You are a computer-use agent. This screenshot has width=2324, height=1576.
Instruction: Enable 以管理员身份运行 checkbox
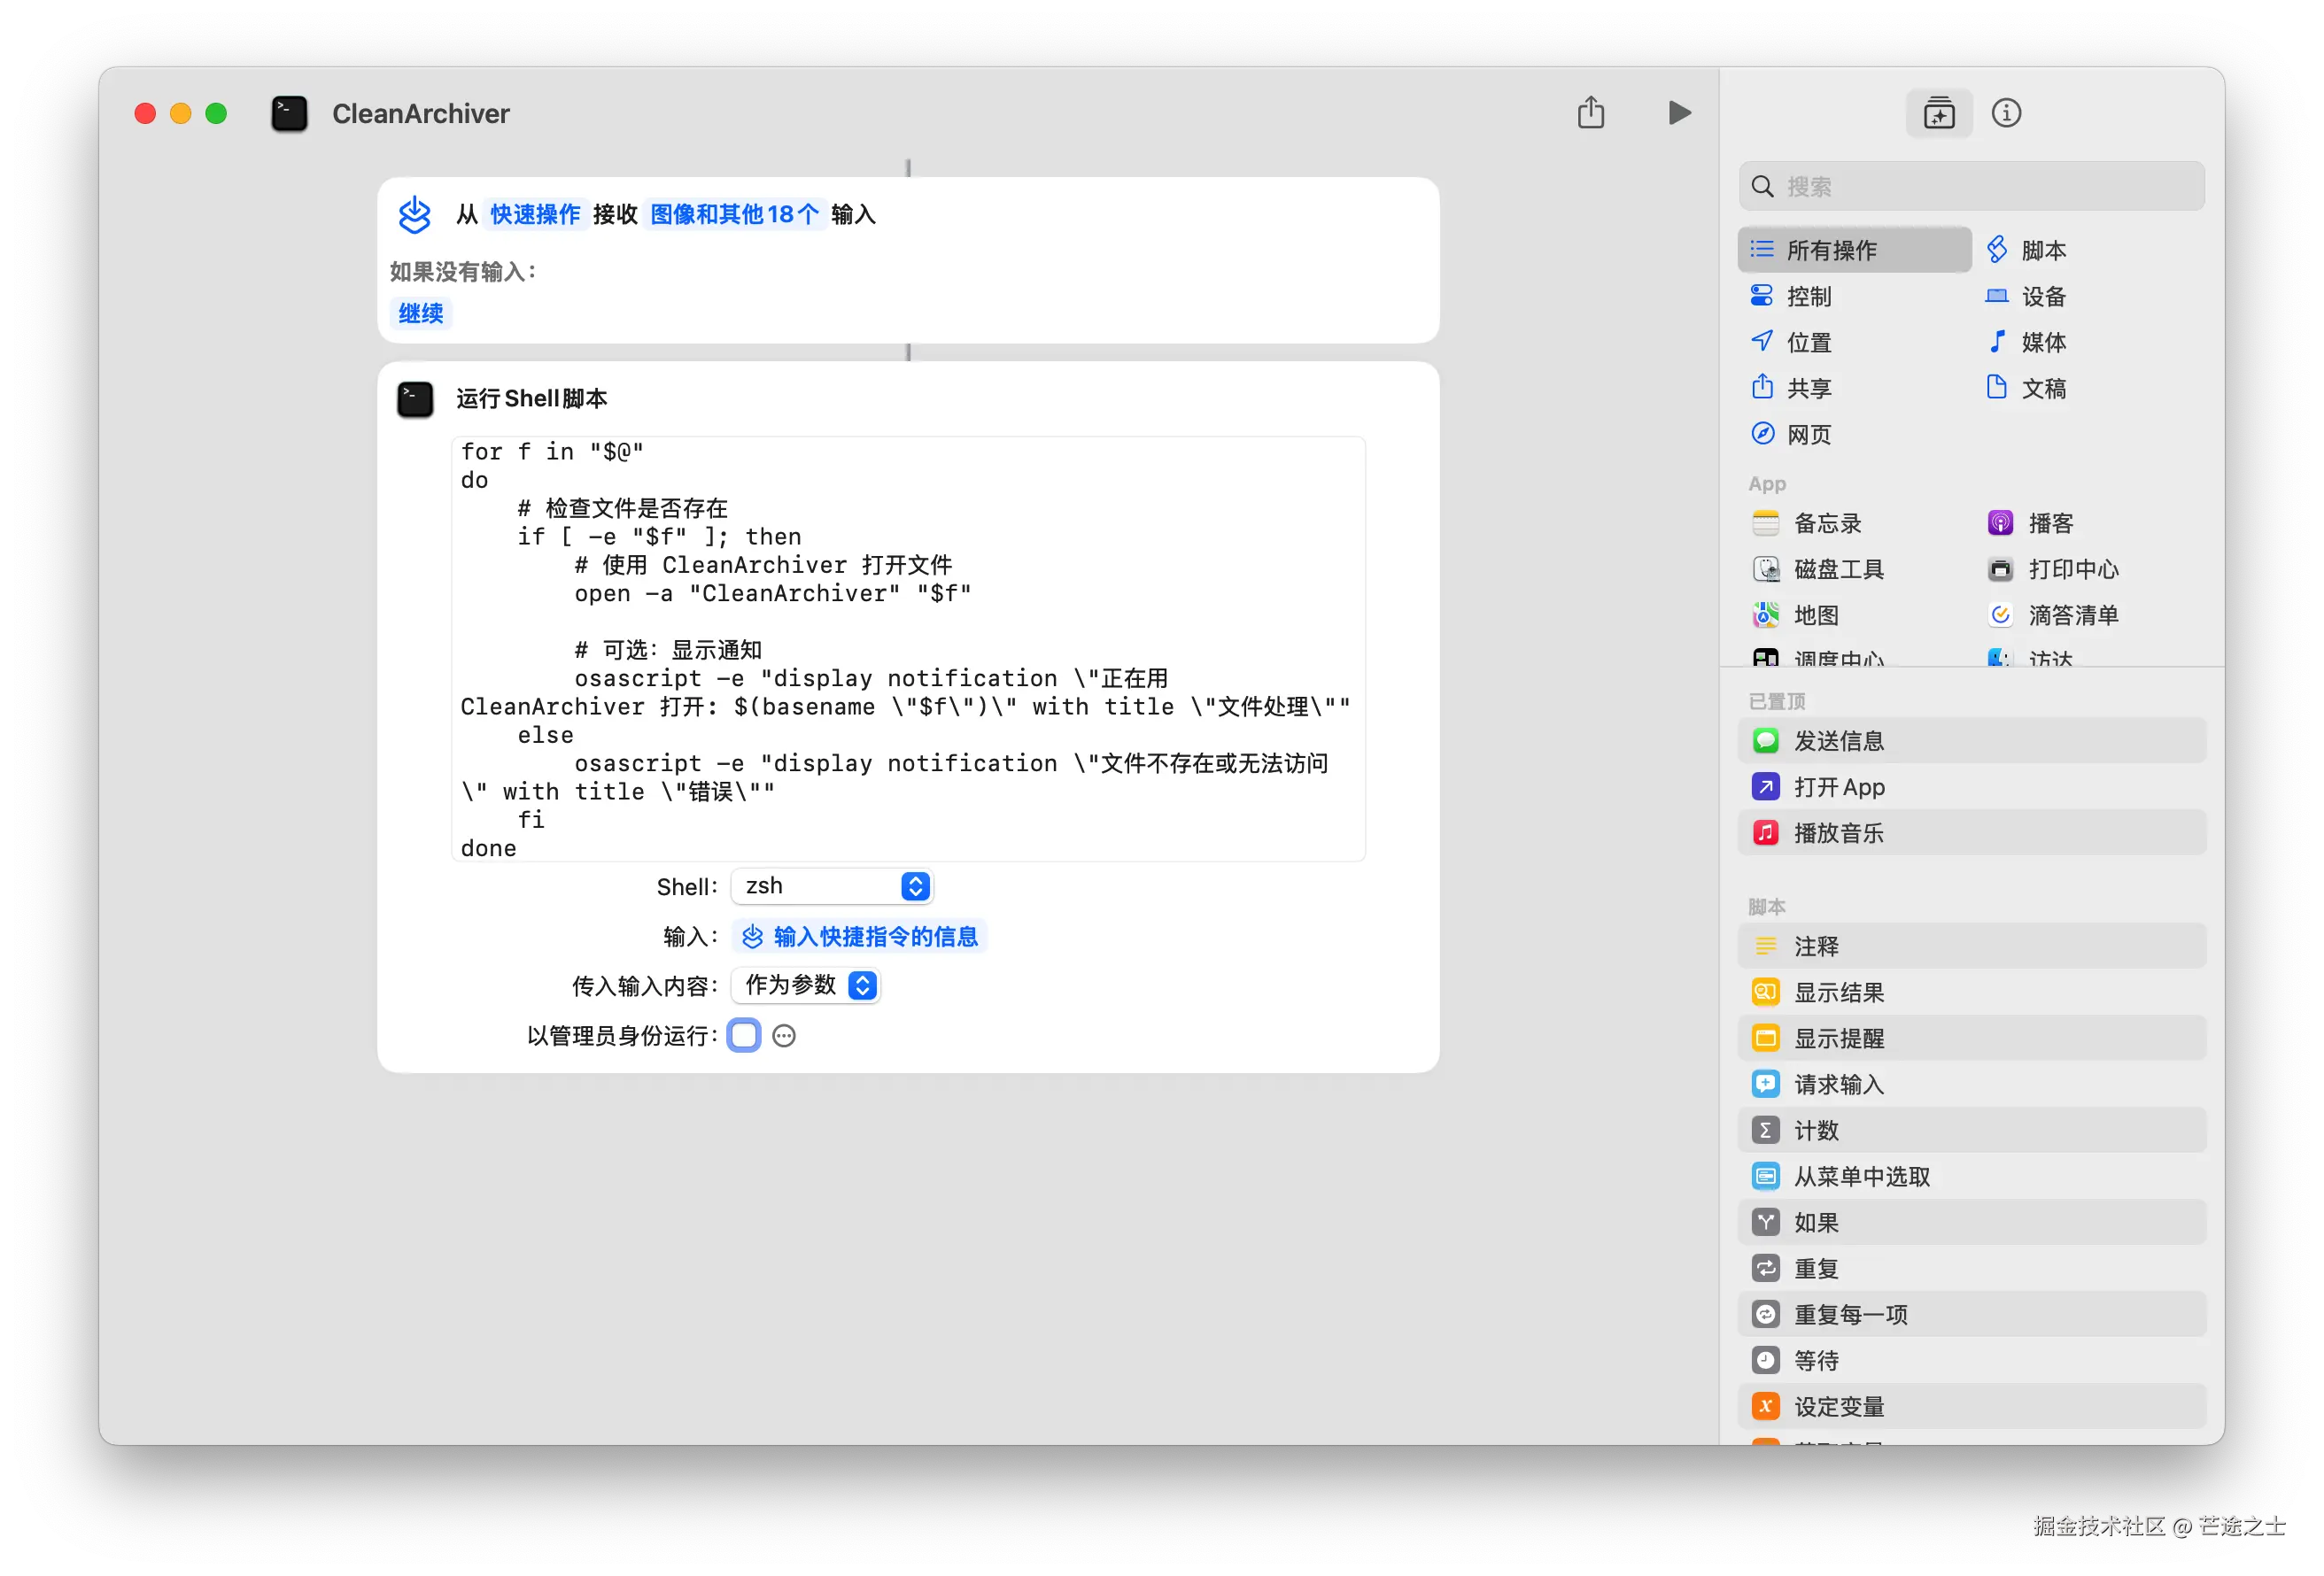point(744,1036)
